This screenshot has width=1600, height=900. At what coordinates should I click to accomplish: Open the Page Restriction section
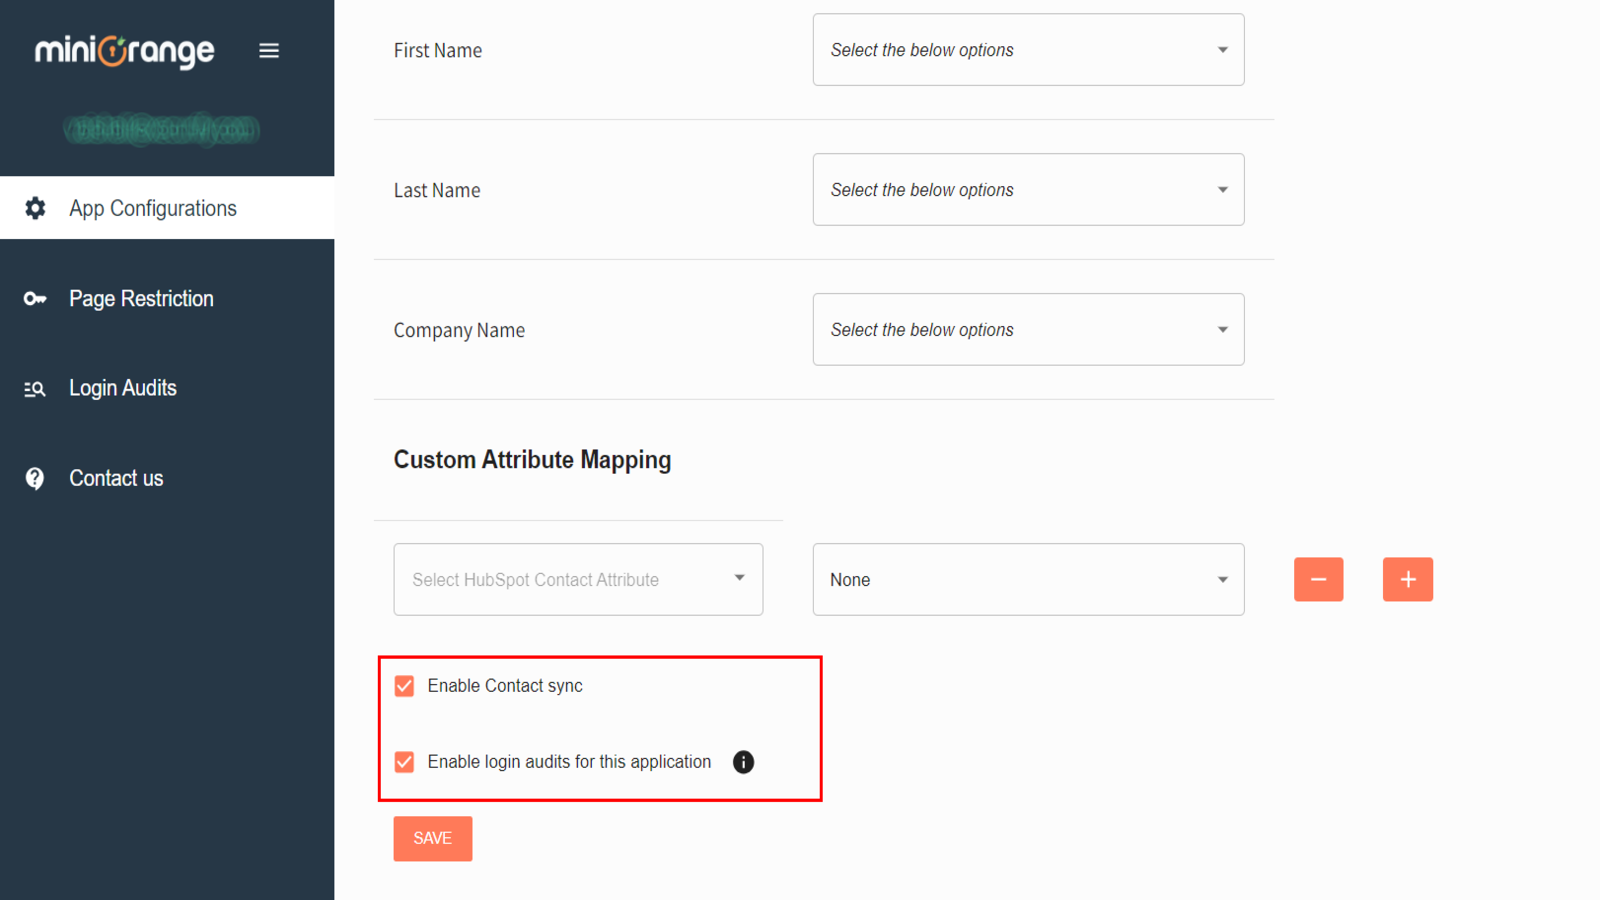(x=141, y=298)
